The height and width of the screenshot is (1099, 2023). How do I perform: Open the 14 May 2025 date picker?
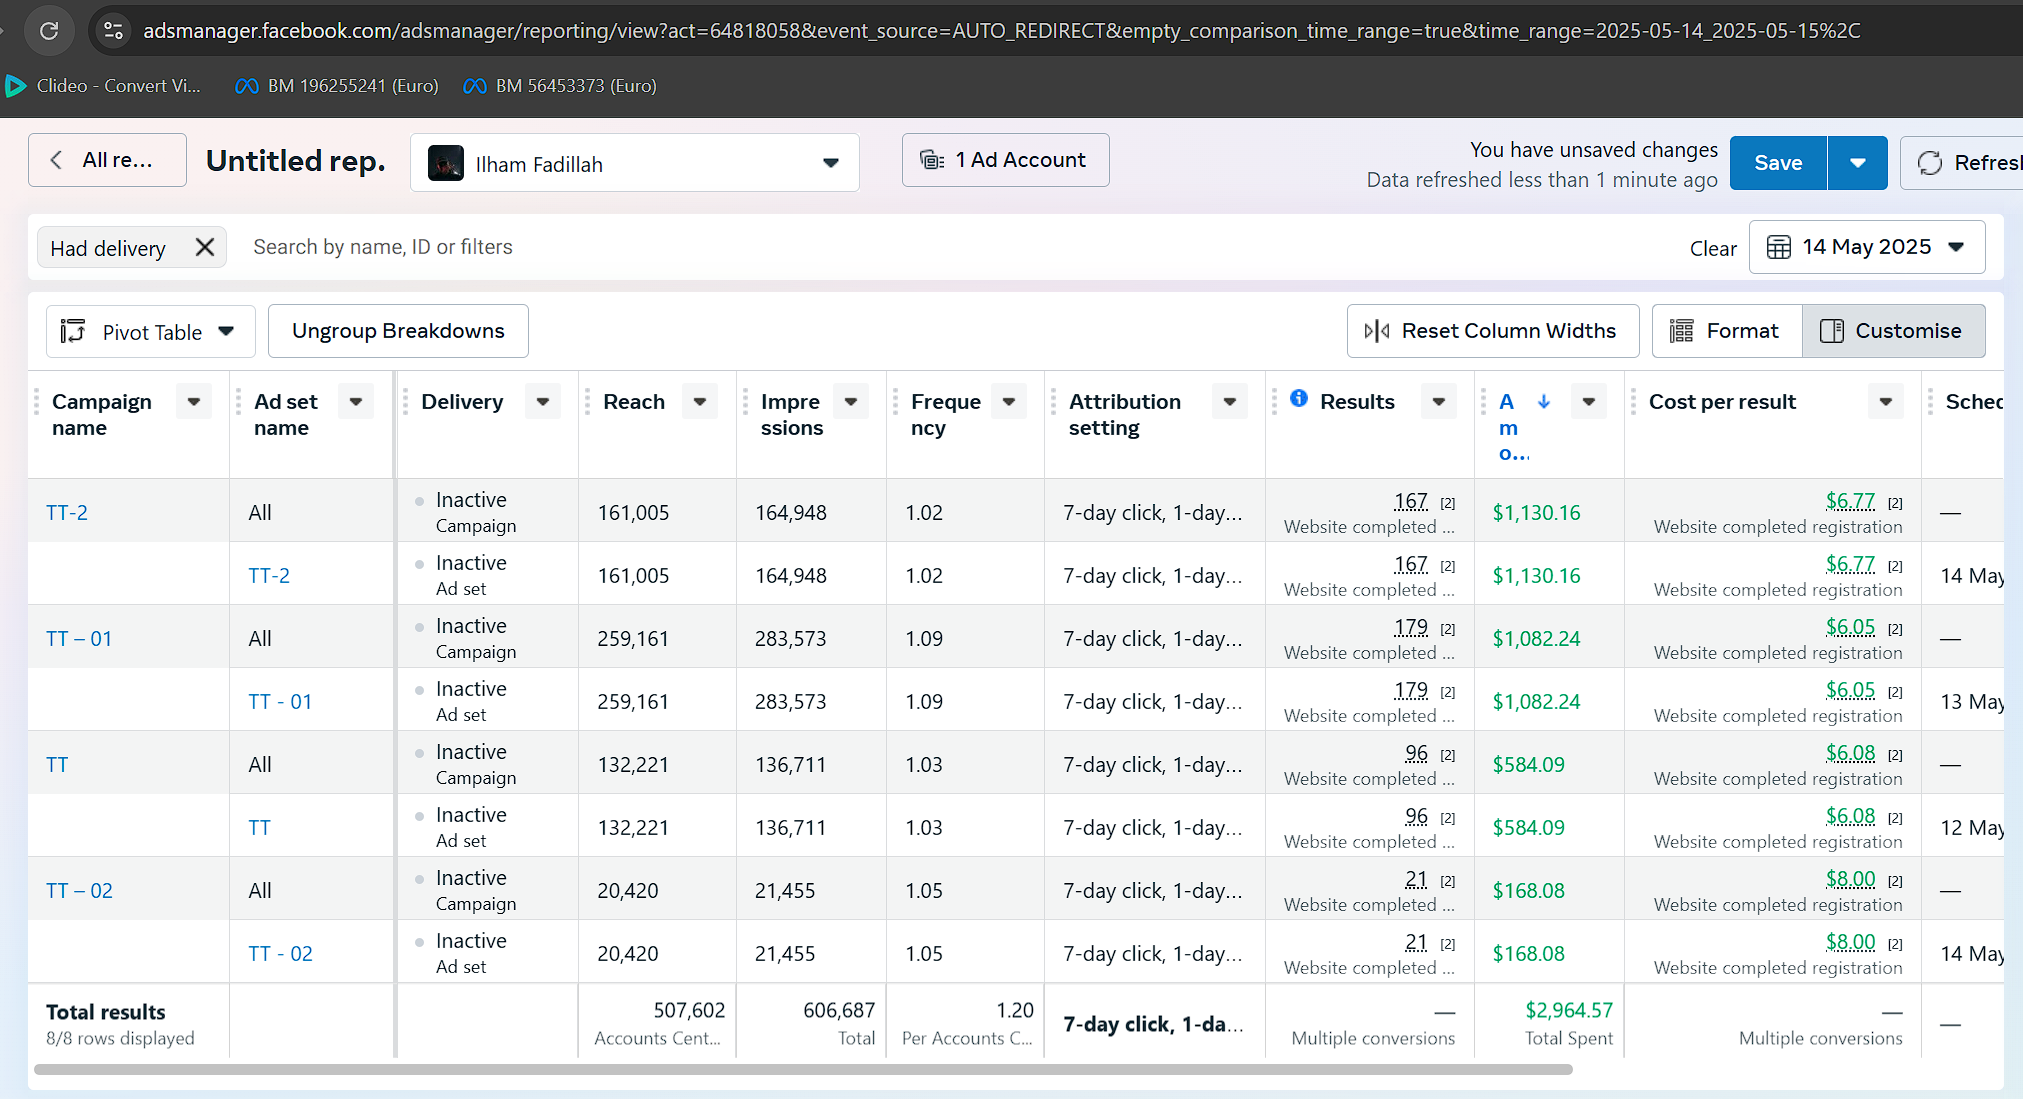pos(1866,247)
